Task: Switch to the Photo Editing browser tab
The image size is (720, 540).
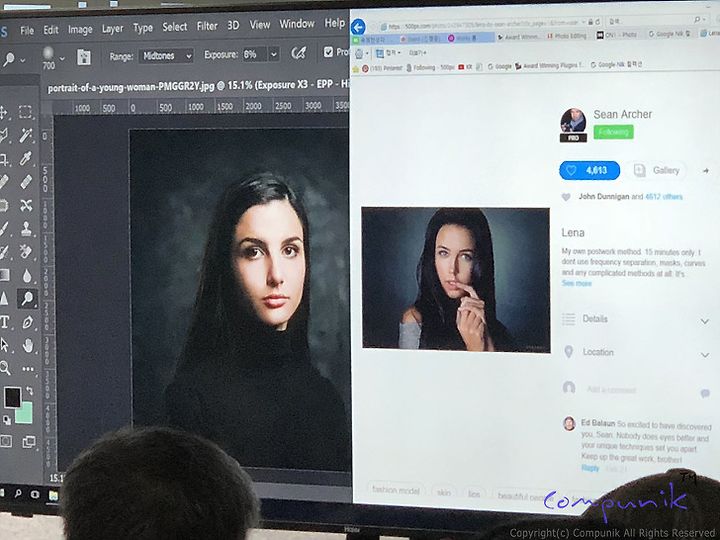Action: 566,36
